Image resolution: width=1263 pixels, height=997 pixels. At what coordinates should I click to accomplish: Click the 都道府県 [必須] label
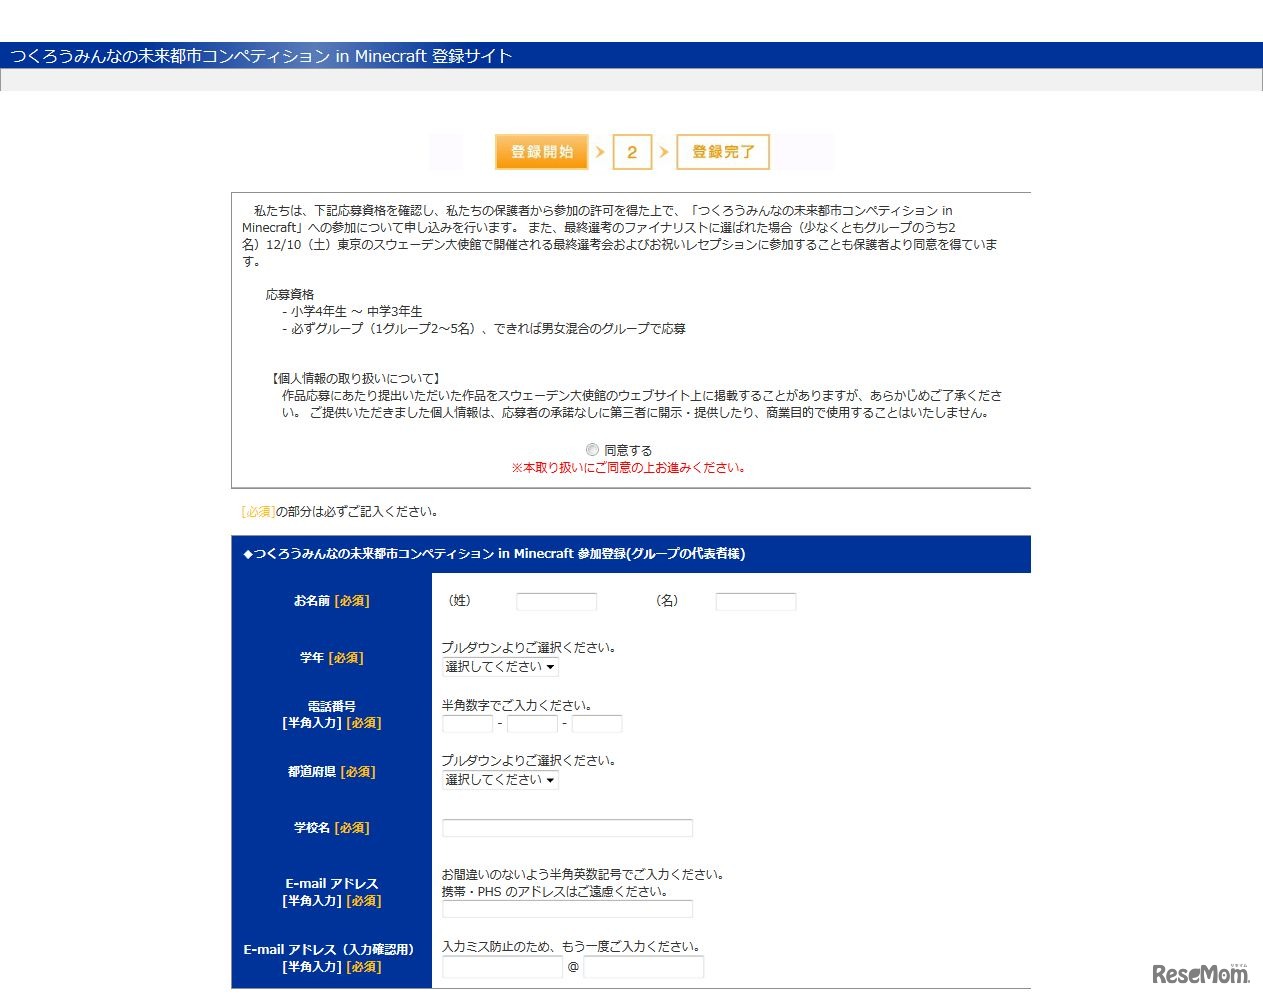coord(331,772)
